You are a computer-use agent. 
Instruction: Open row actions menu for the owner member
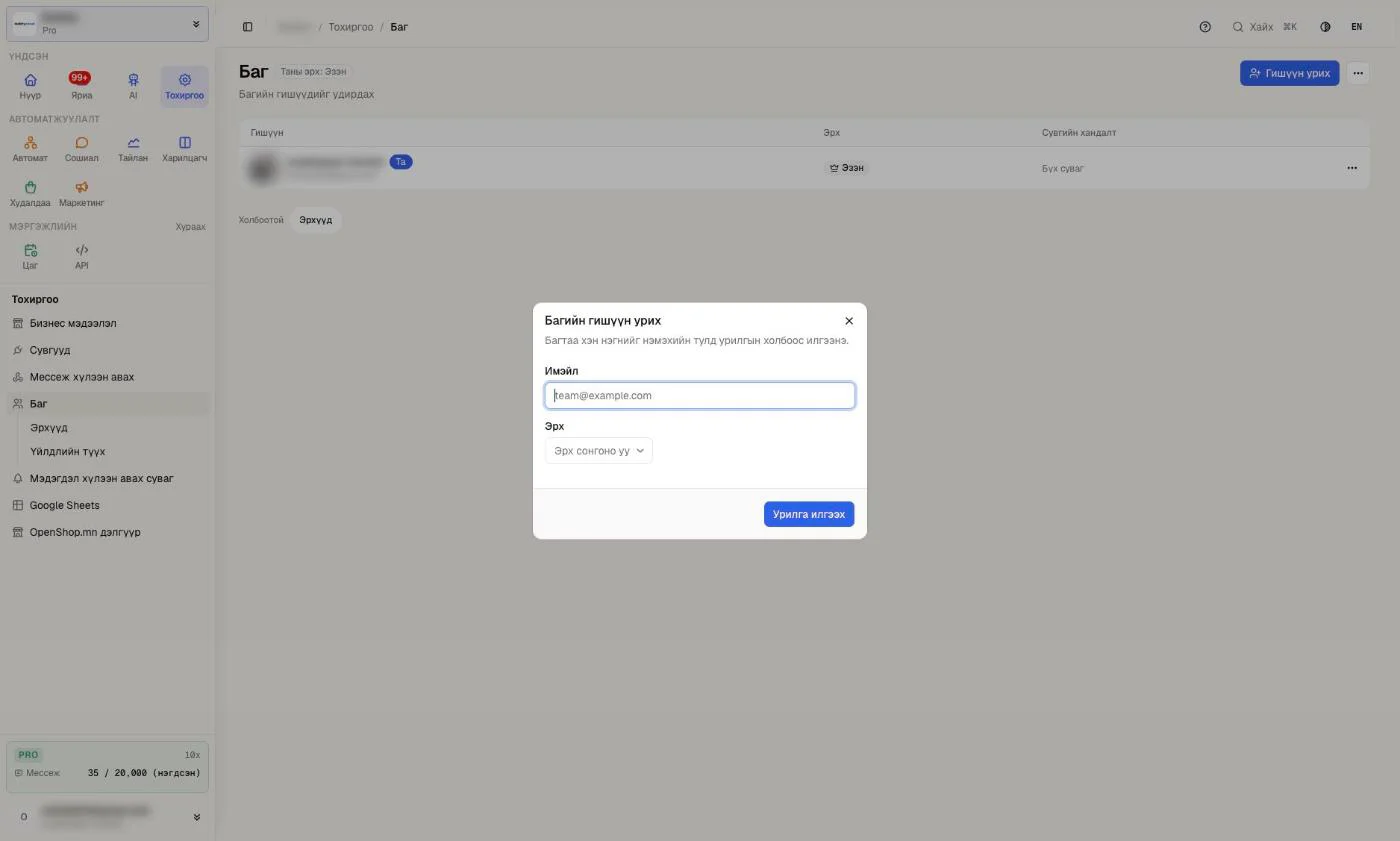click(x=1352, y=168)
